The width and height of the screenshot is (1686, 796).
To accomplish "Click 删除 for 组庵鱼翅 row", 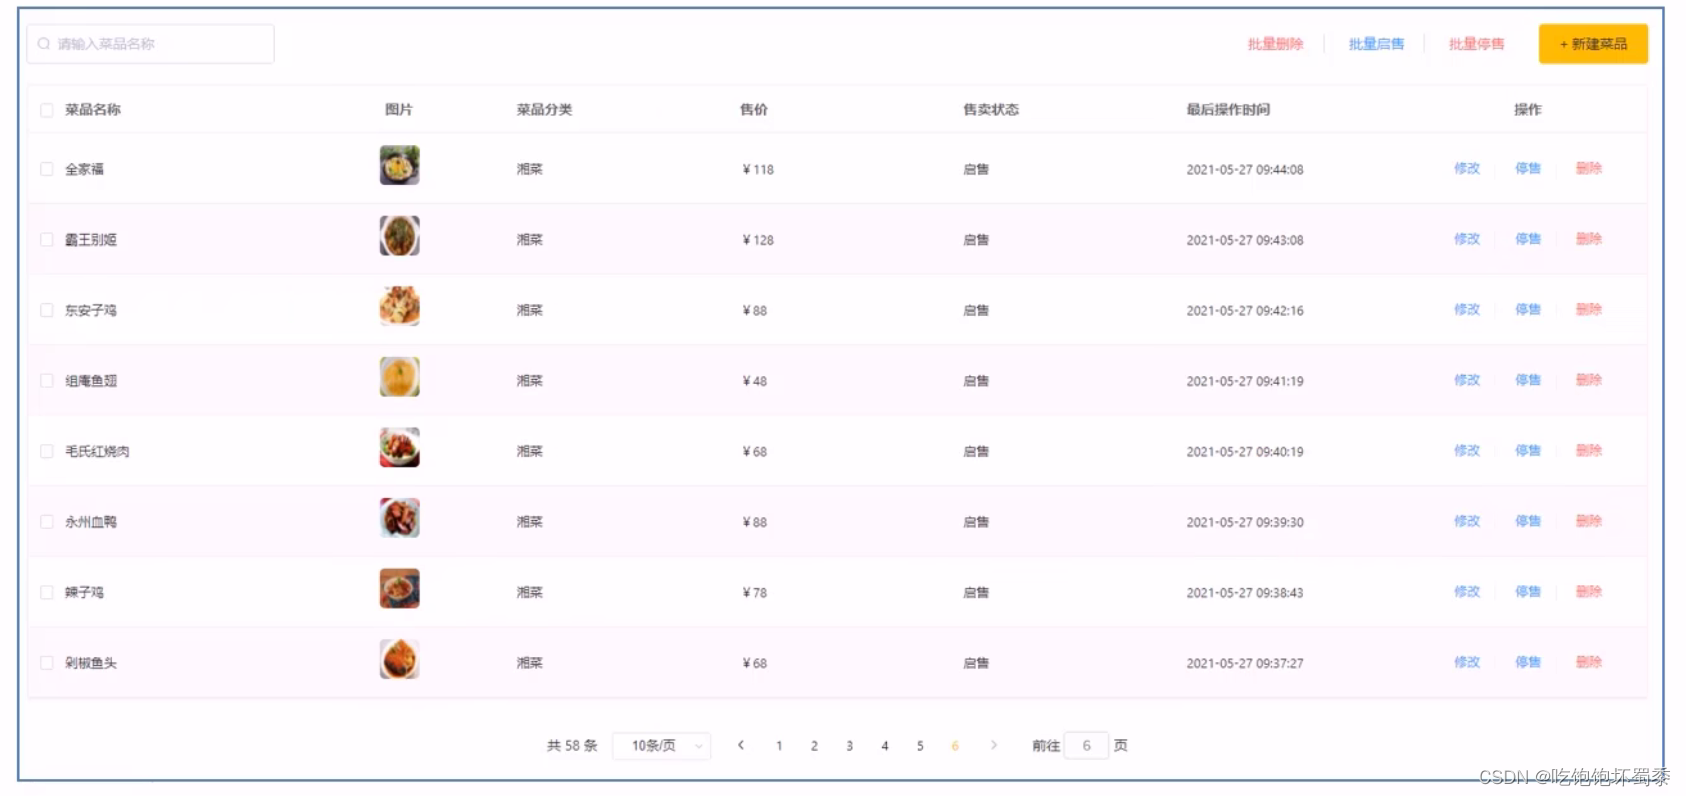I will [x=1589, y=380].
